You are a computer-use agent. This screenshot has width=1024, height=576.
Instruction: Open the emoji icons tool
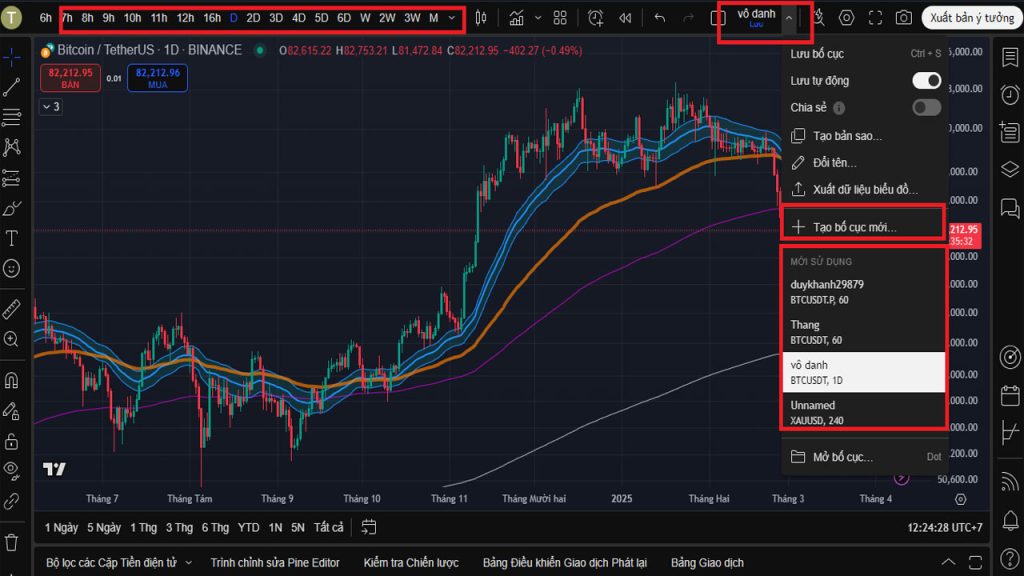[x=12, y=268]
